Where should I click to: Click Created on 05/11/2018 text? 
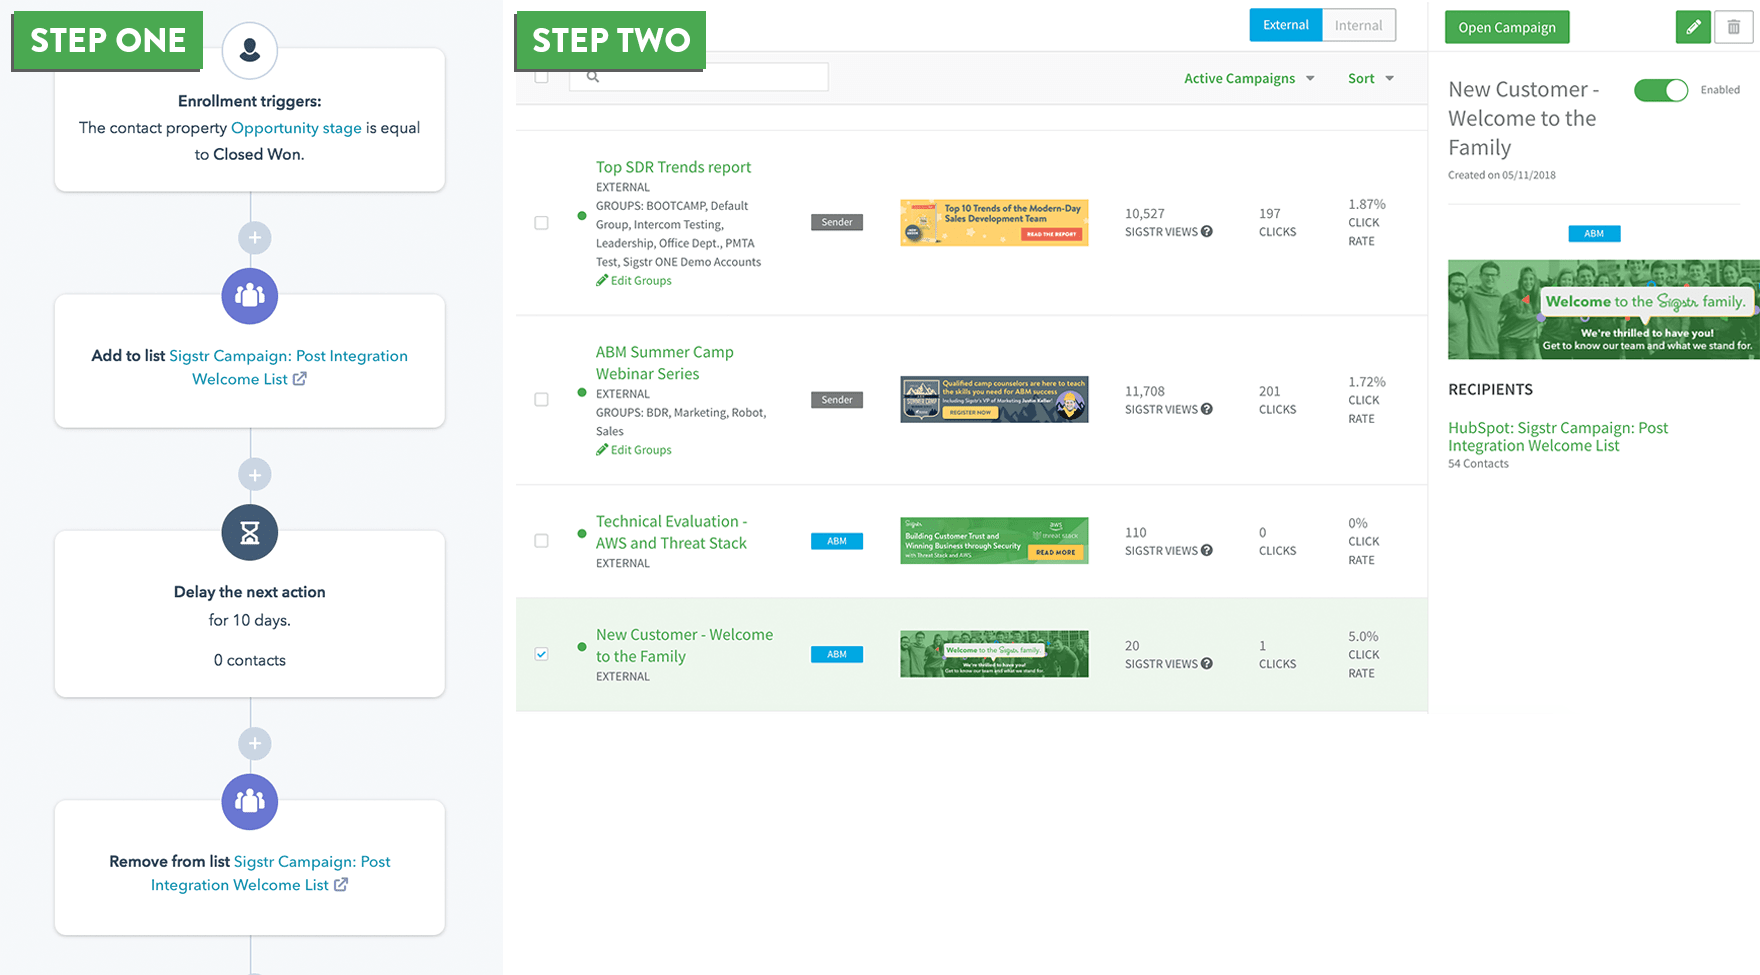[x=1502, y=175]
